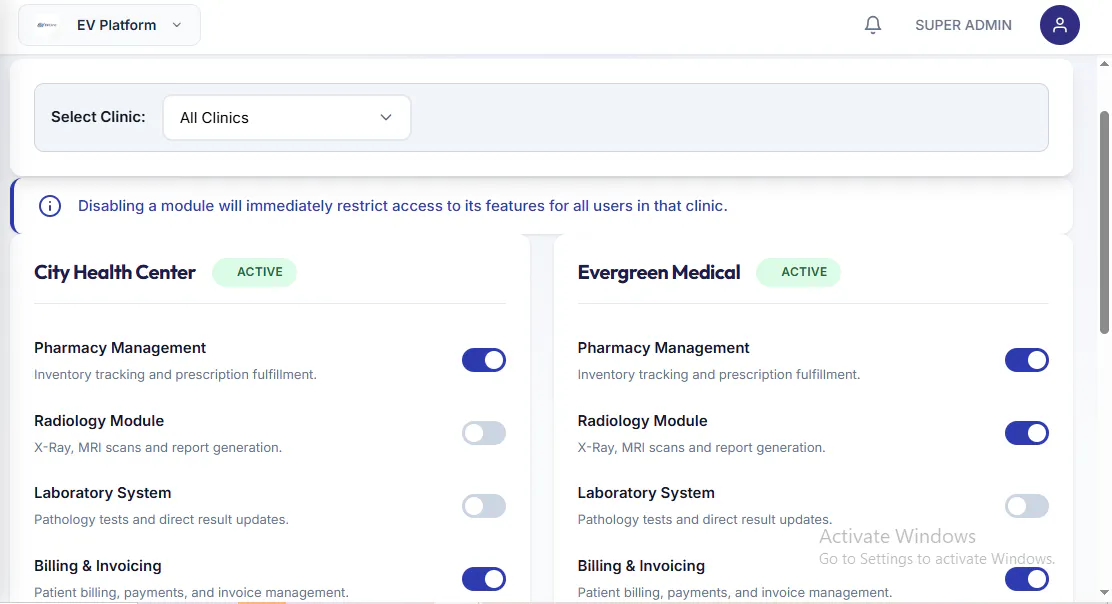The height and width of the screenshot is (604, 1112).
Task: Click City Health Center Laboratory System label
Action: (103, 493)
